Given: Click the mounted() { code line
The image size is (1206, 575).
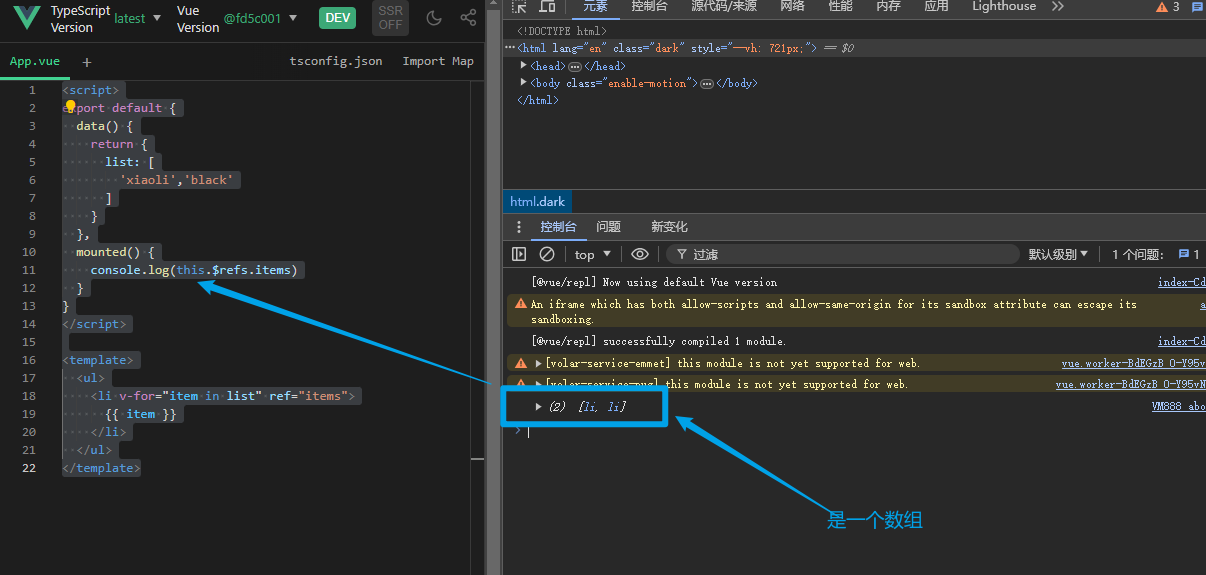Looking at the screenshot, I should coord(115,252).
